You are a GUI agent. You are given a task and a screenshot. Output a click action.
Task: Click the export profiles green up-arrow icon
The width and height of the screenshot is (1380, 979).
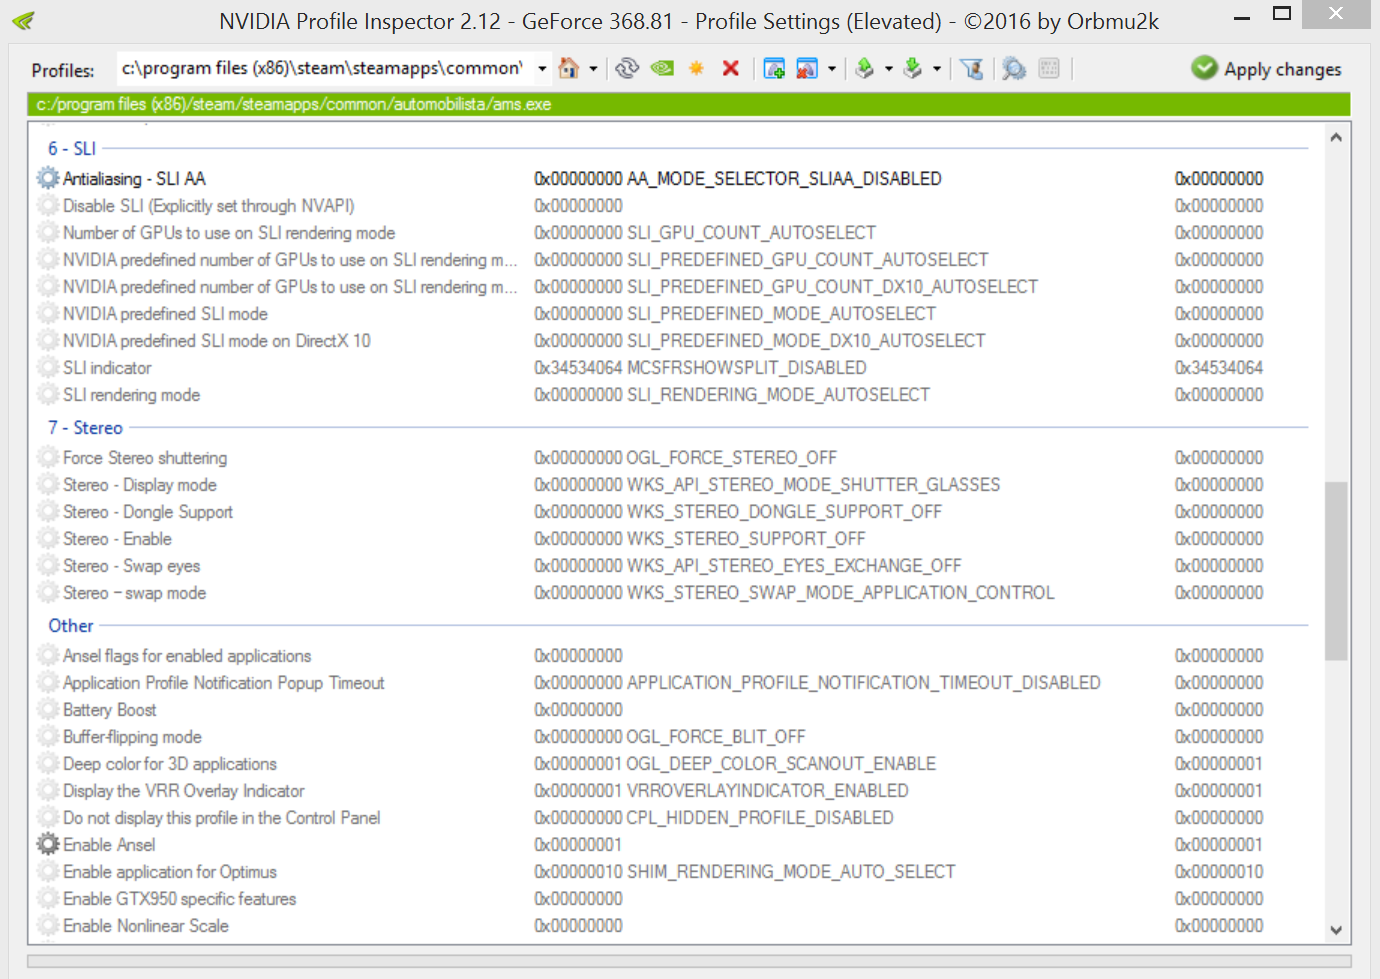pyautogui.click(x=865, y=68)
